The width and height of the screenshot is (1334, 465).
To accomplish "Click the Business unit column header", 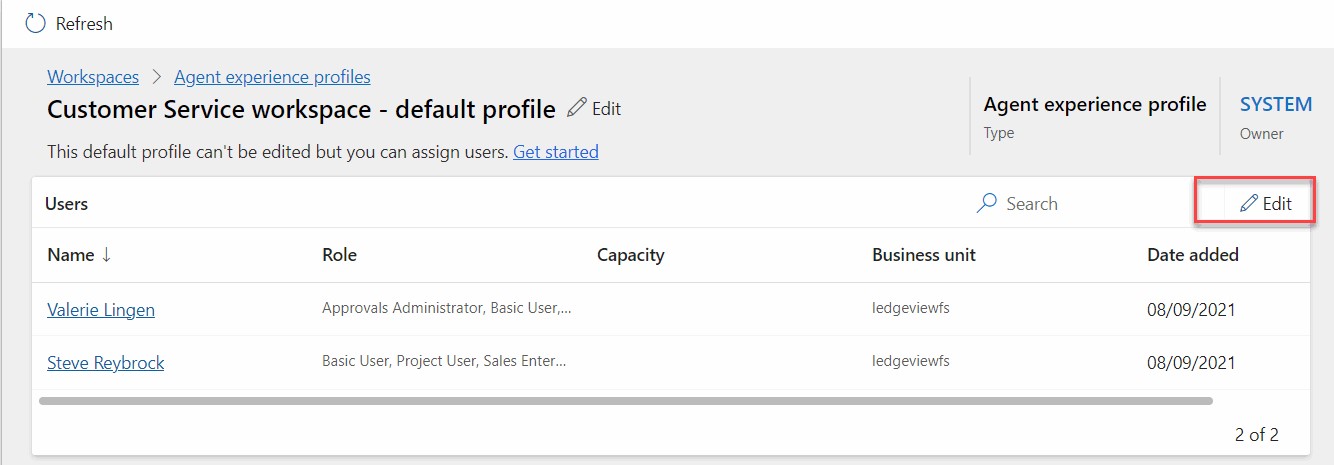I will (x=923, y=255).
